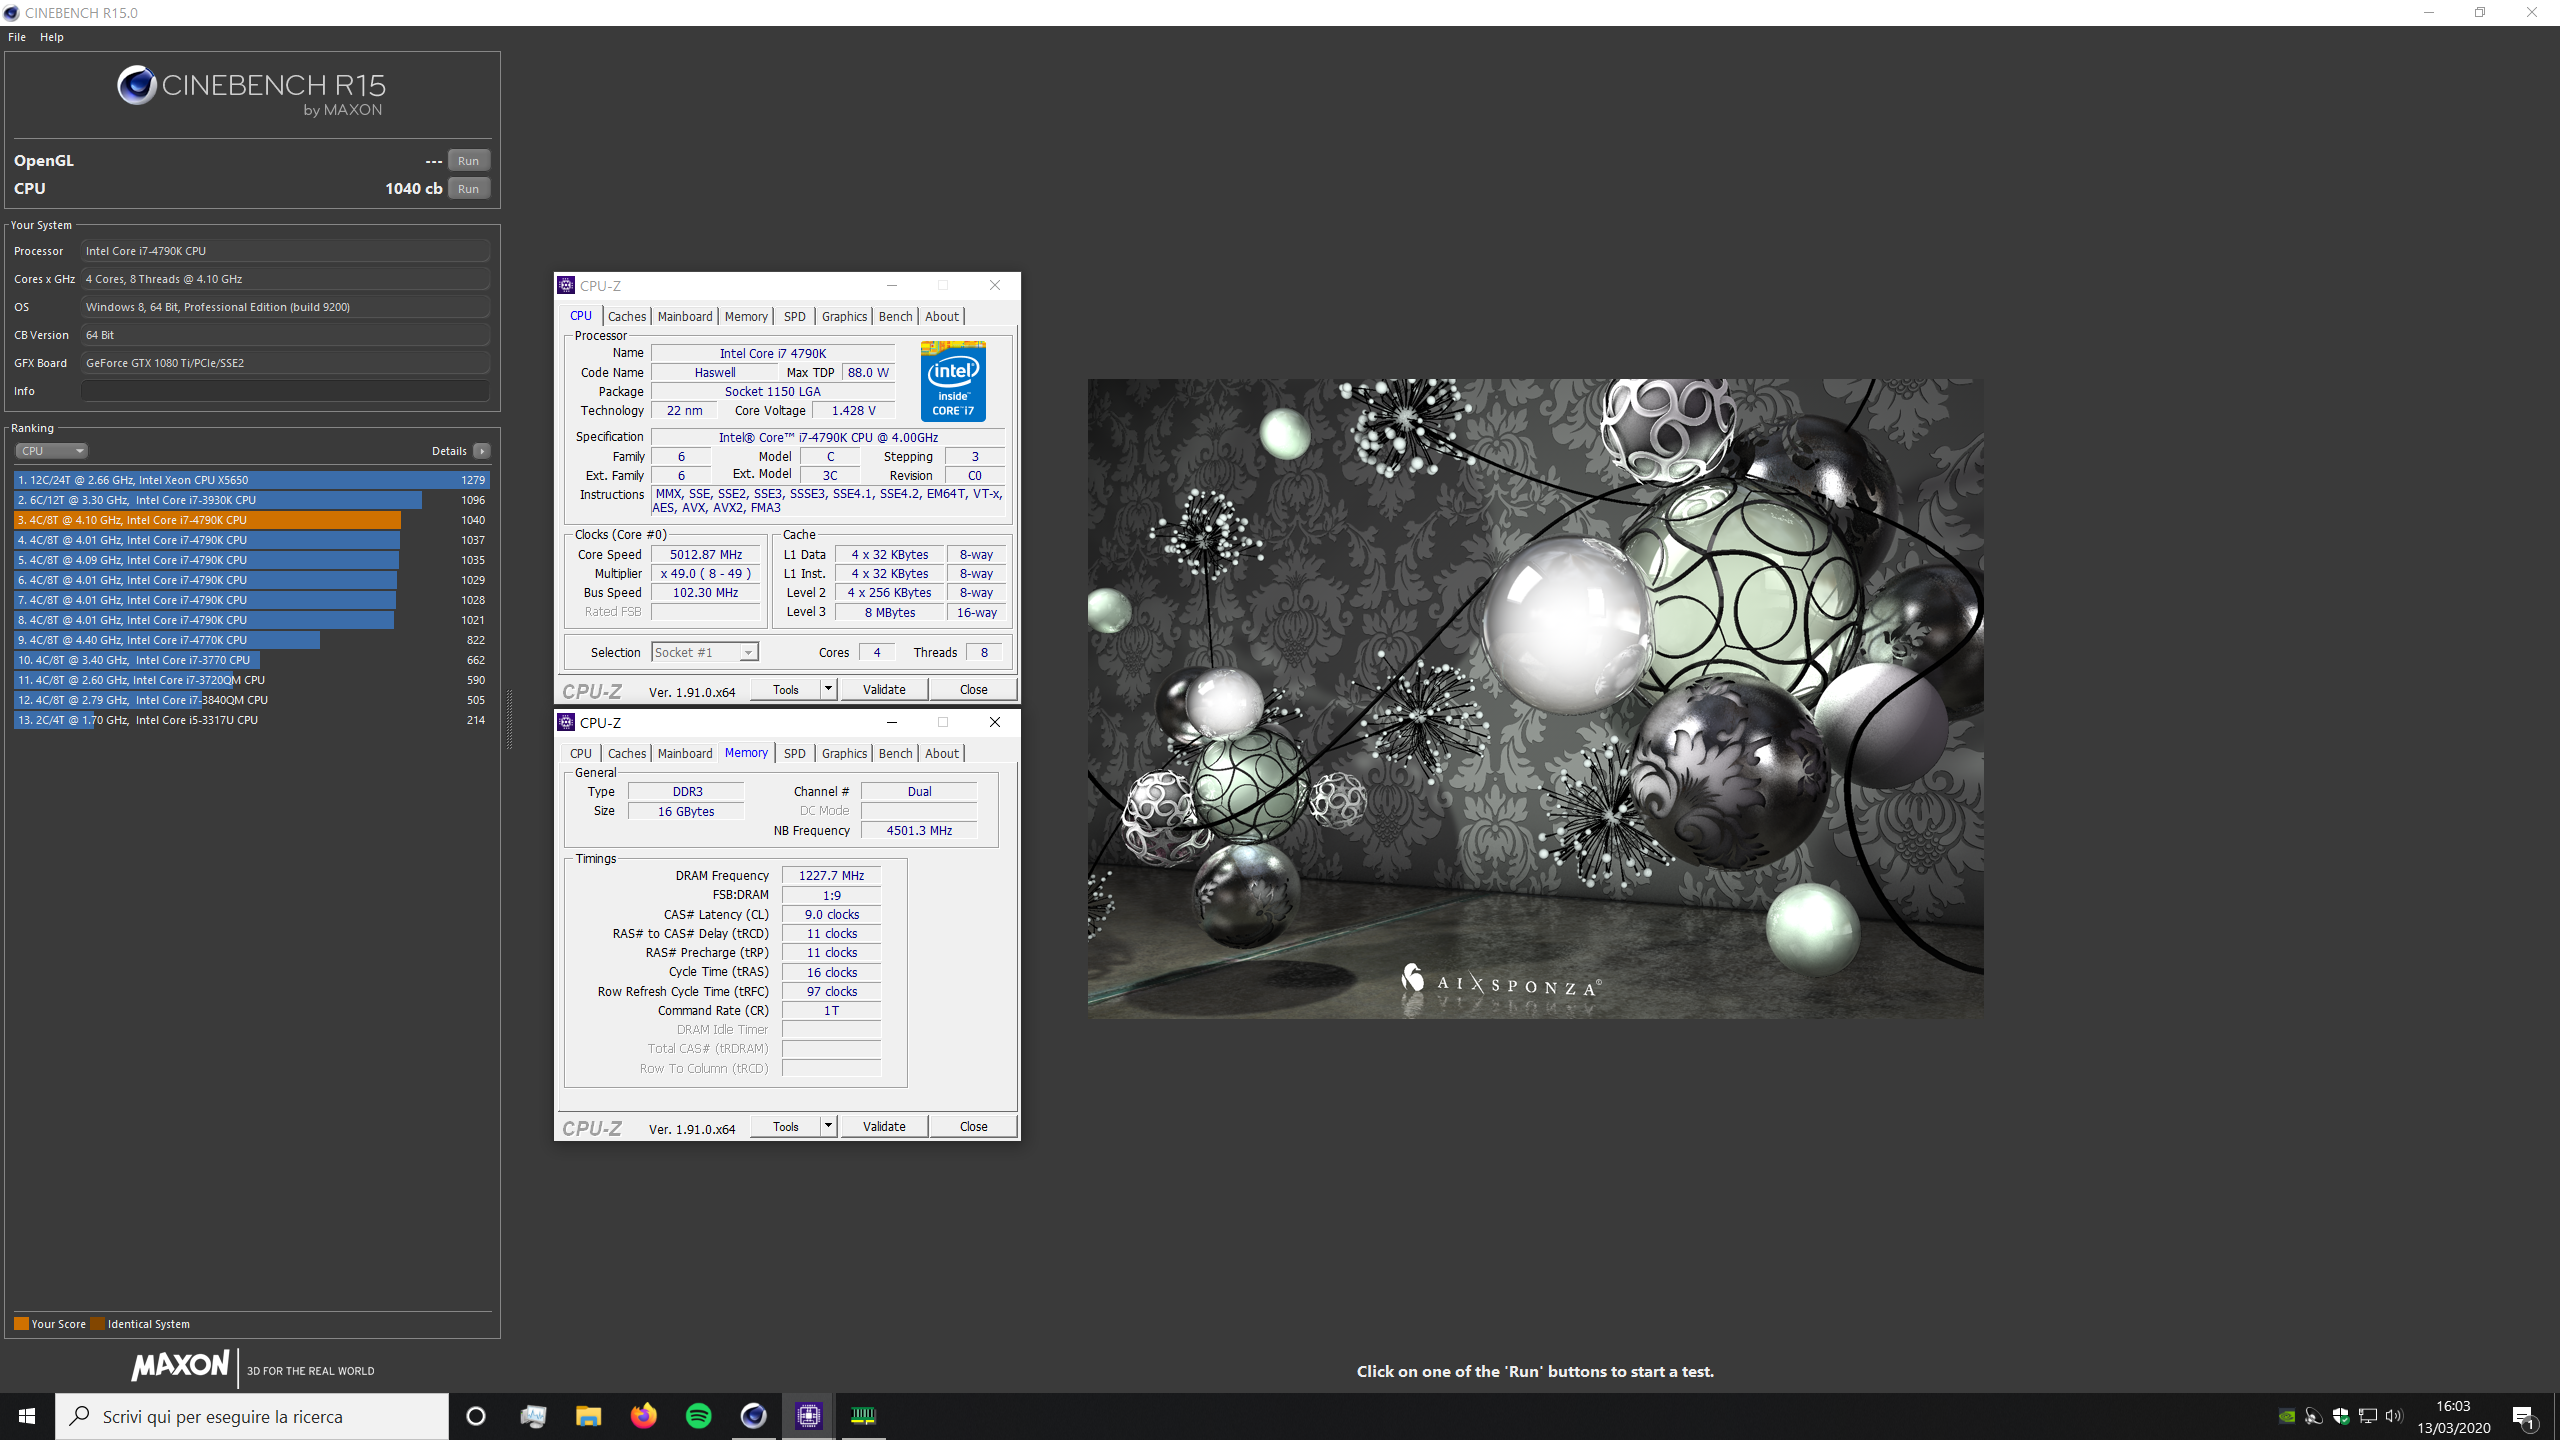Click the Cinebench logo sphere icon

pyautogui.click(x=137, y=86)
